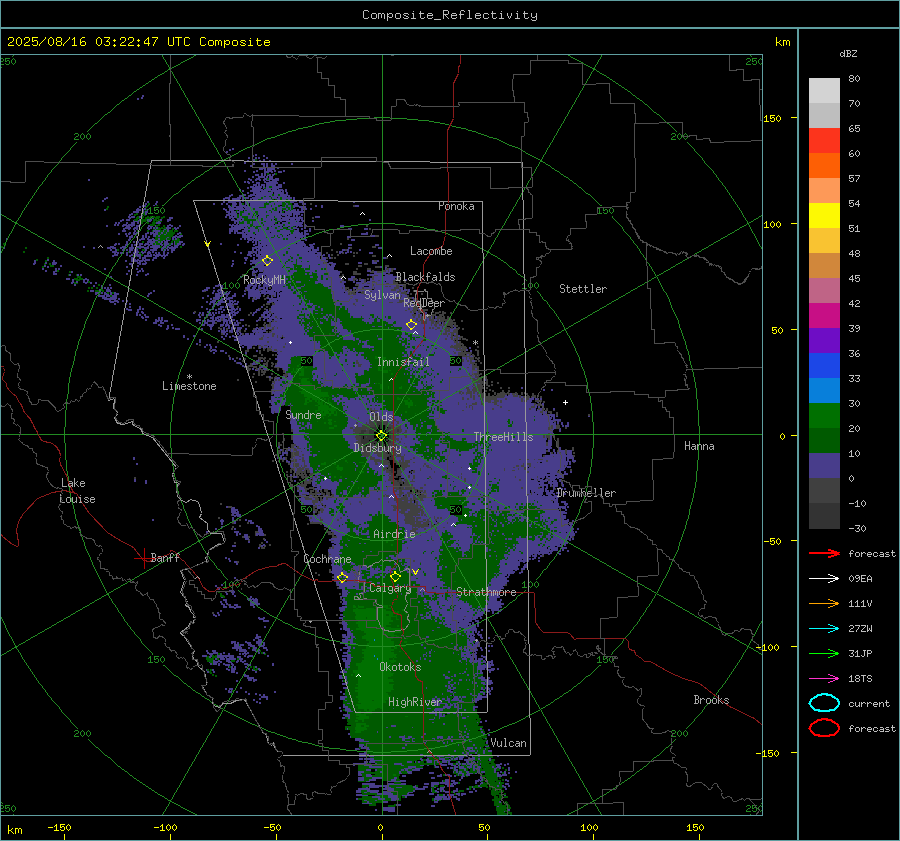Click the blue swatch between 36 and 33

click(x=824, y=366)
